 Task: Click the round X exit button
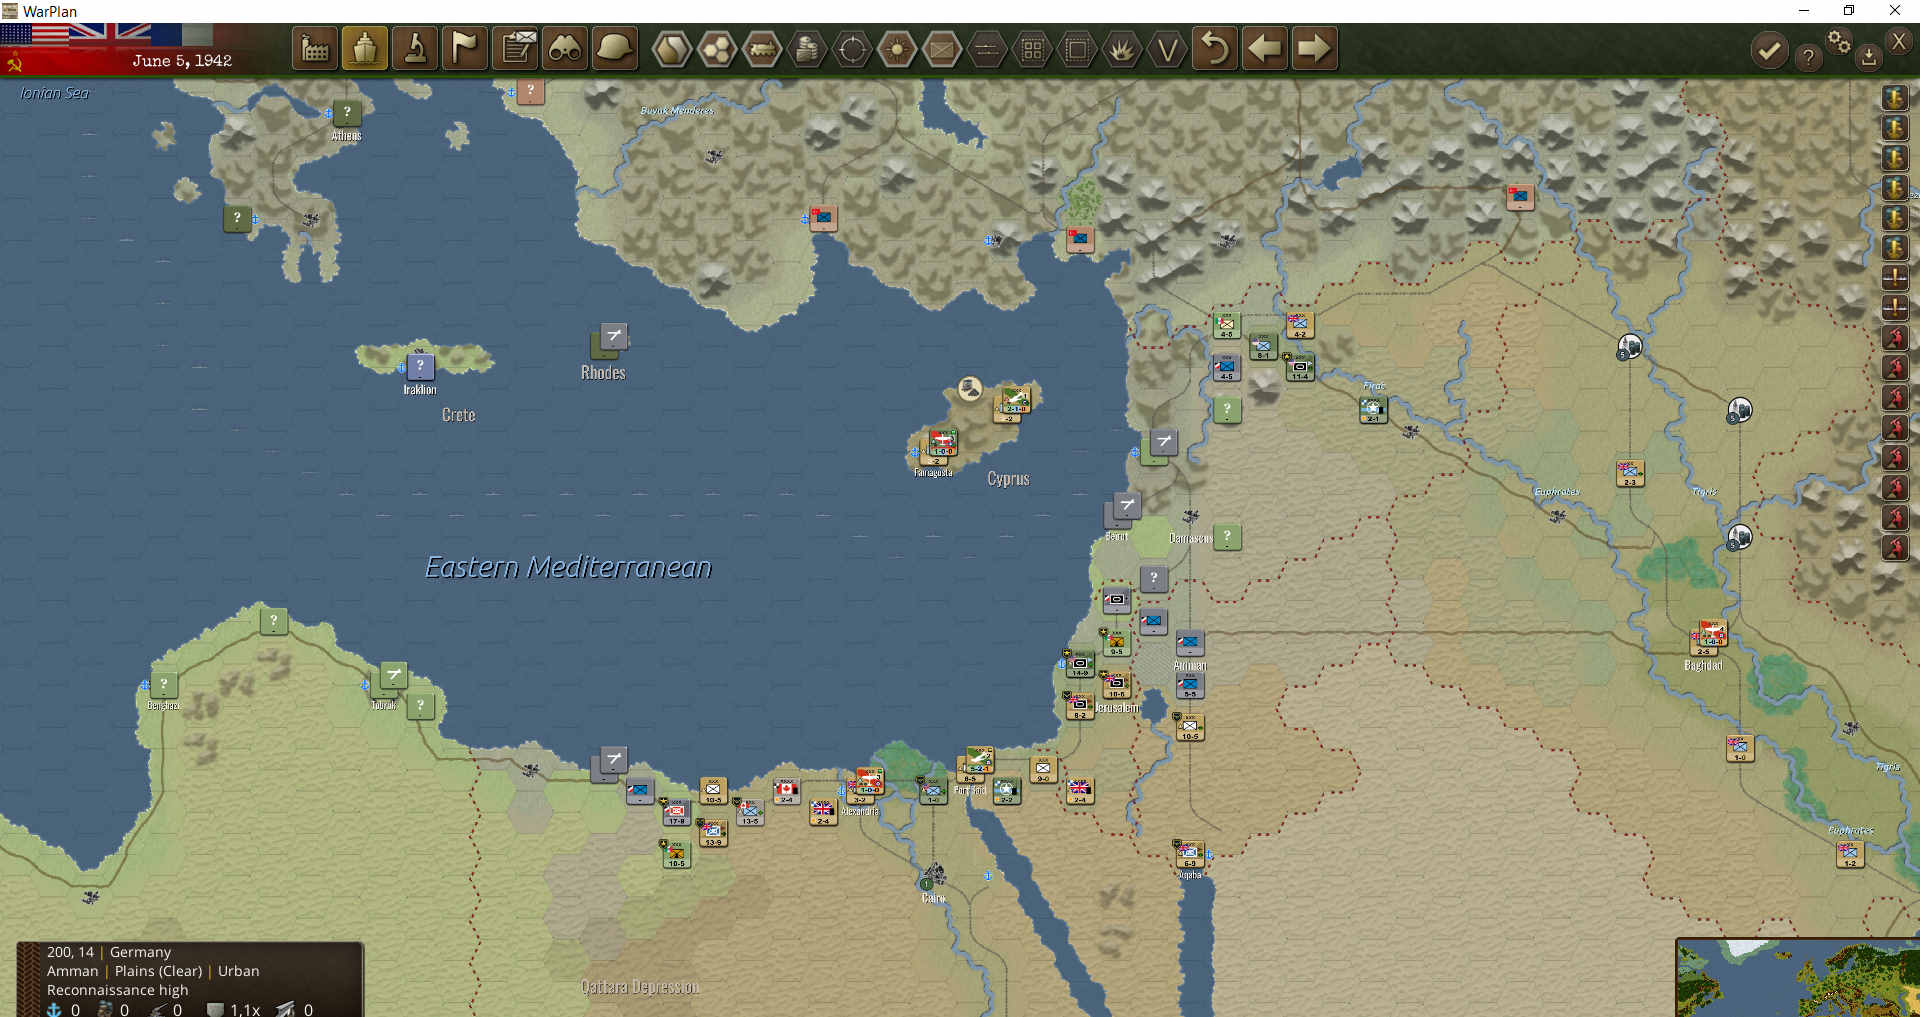[1899, 41]
